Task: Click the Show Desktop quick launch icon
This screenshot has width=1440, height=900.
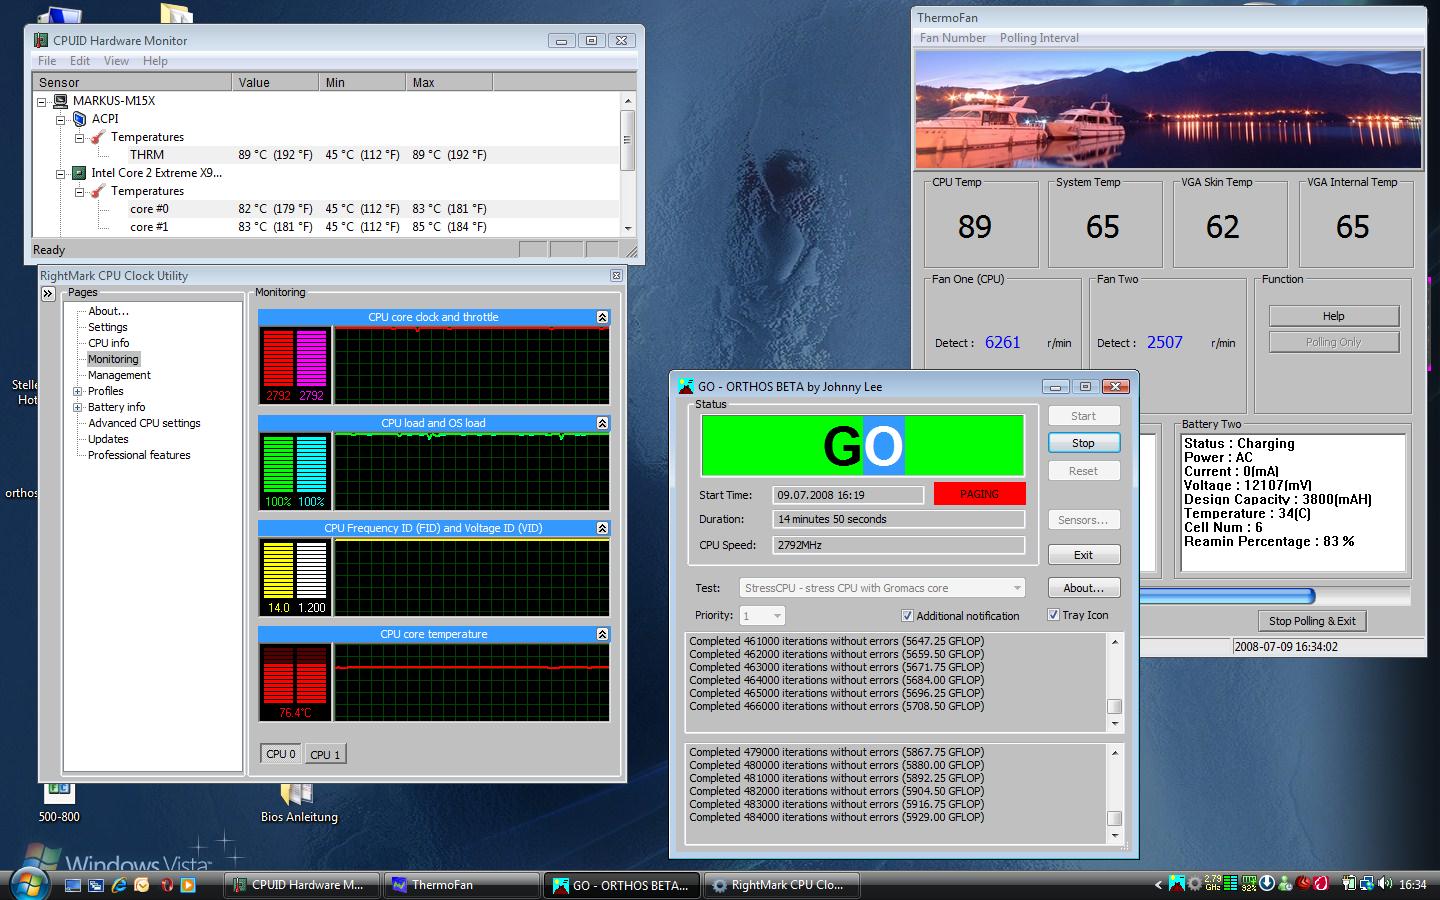Action: tap(73, 885)
